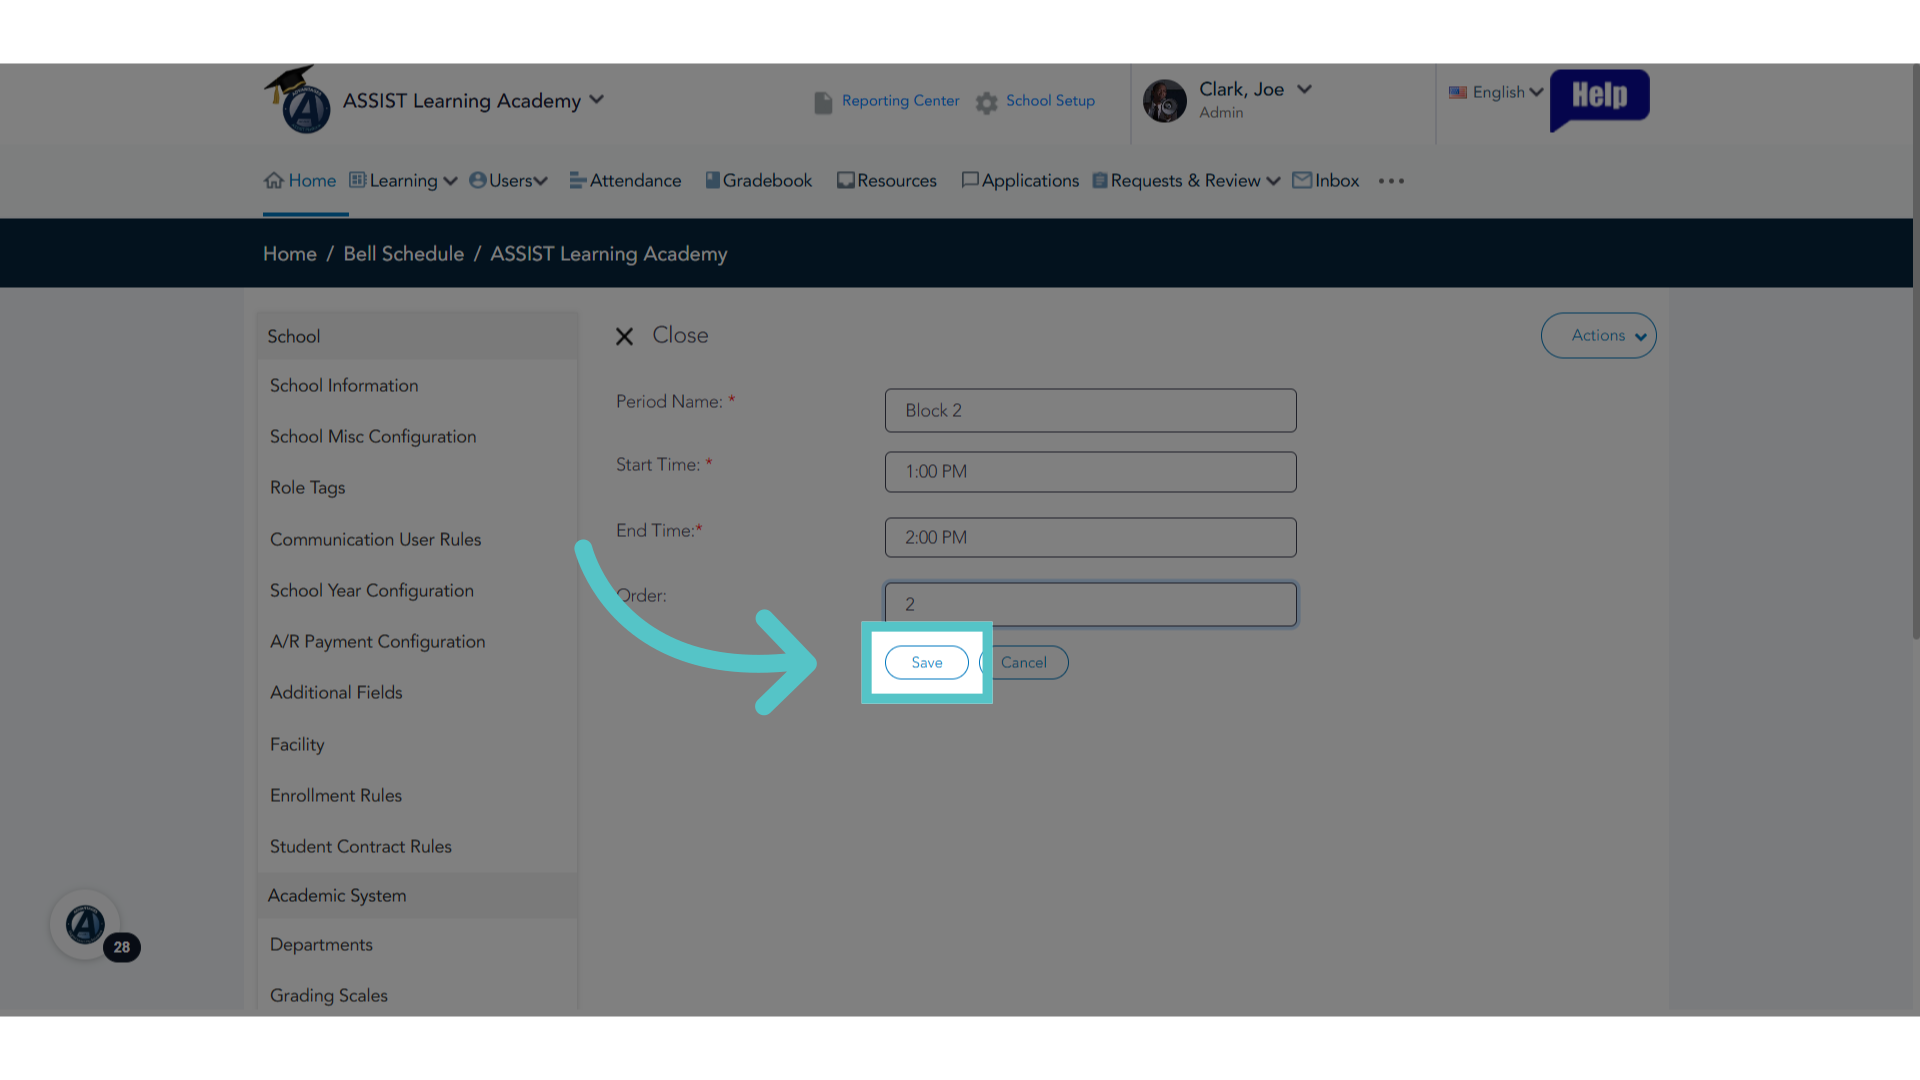
Task: Open the Help speech bubble
Action: click(x=1599, y=98)
